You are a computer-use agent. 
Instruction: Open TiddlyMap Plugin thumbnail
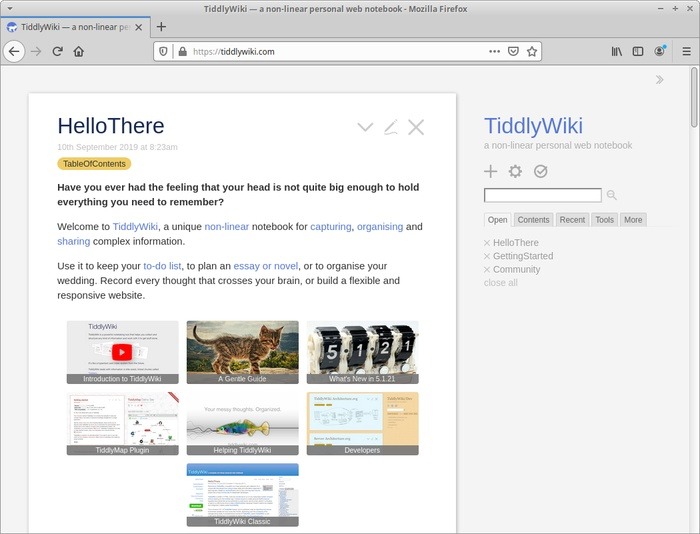coord(122,424)
